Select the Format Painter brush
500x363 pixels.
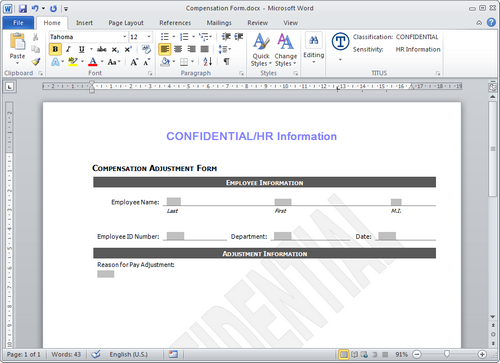(36, 62)
